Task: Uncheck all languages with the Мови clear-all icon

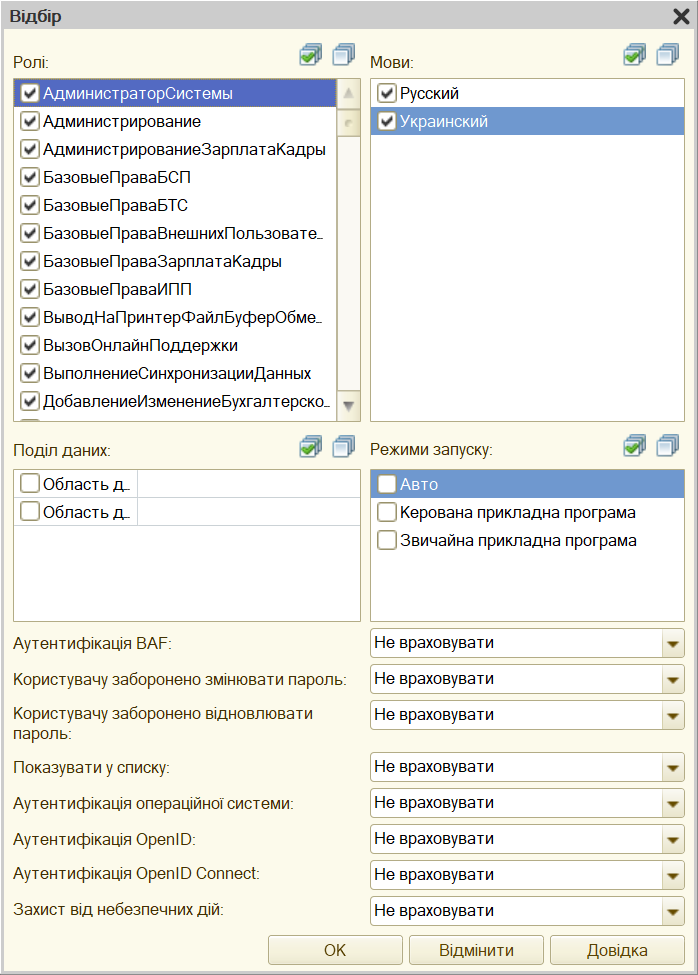Action: coord(668,55)
